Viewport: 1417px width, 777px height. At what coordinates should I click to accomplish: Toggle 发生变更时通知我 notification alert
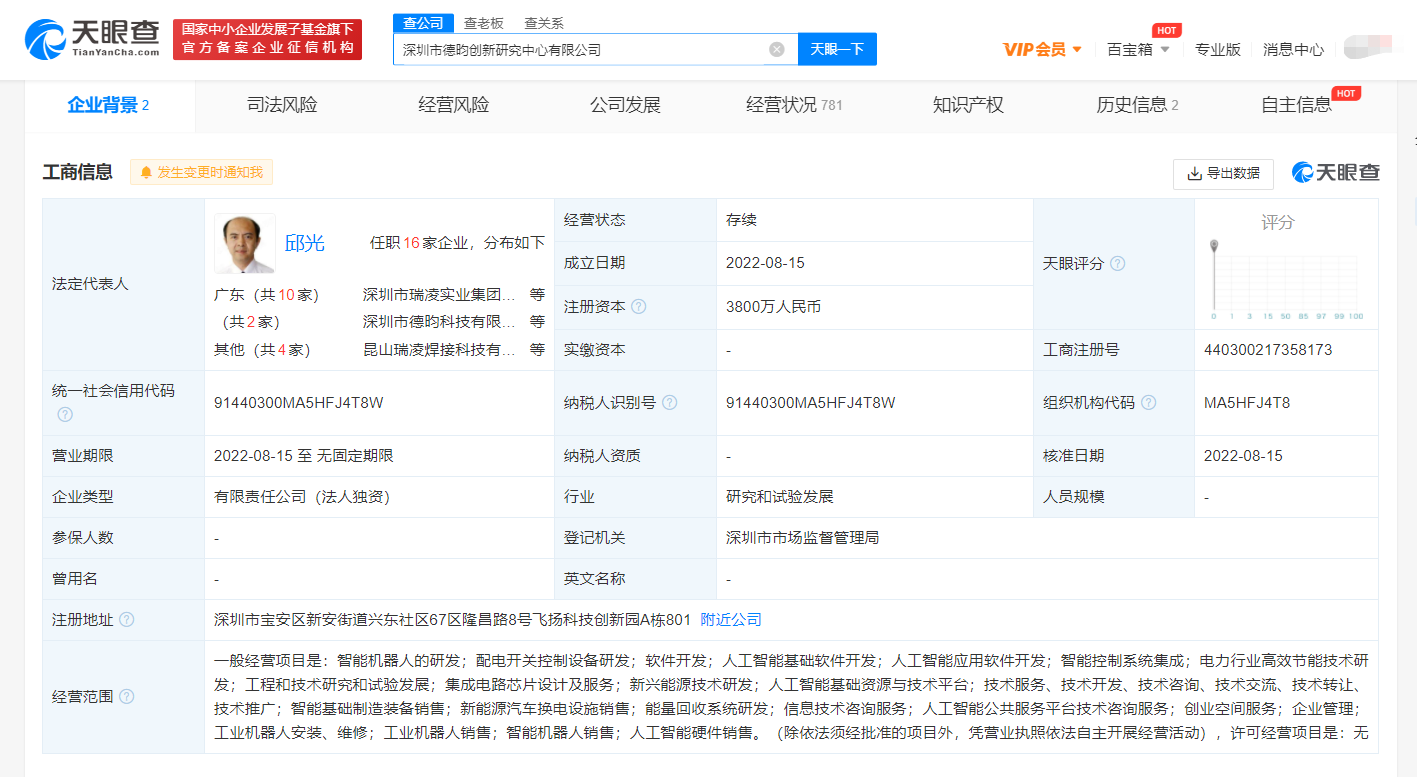click(x=200, y=172)
